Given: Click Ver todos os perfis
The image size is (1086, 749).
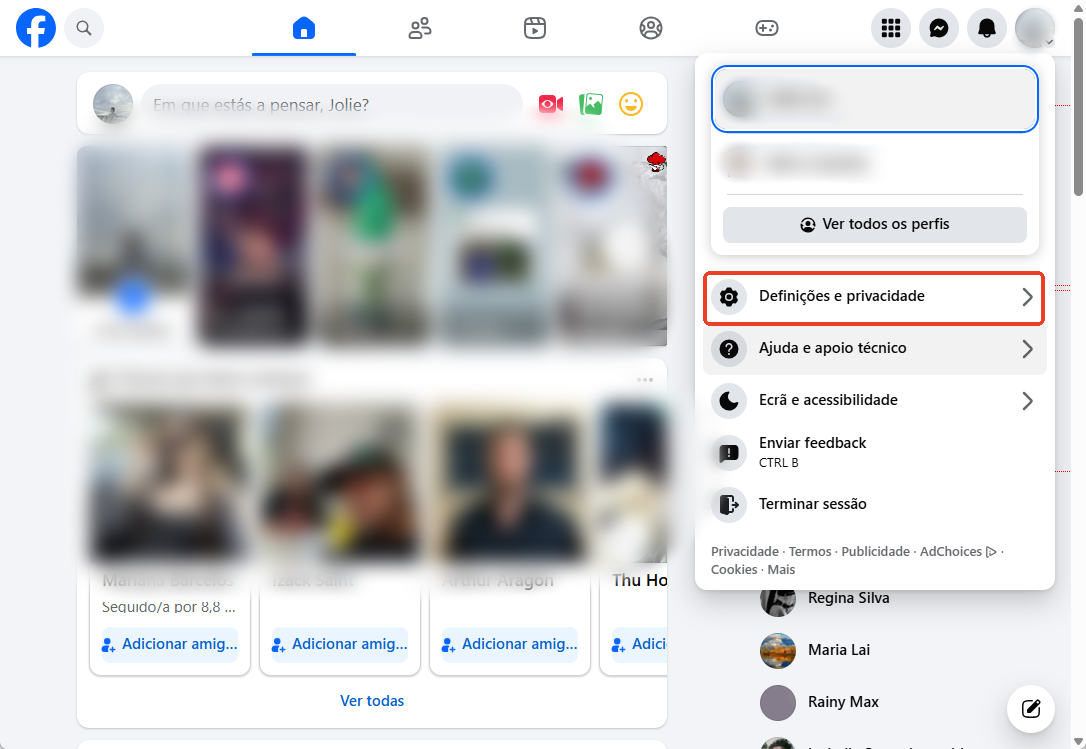Looking at the screenshot, I should click(x=874, y=224).
